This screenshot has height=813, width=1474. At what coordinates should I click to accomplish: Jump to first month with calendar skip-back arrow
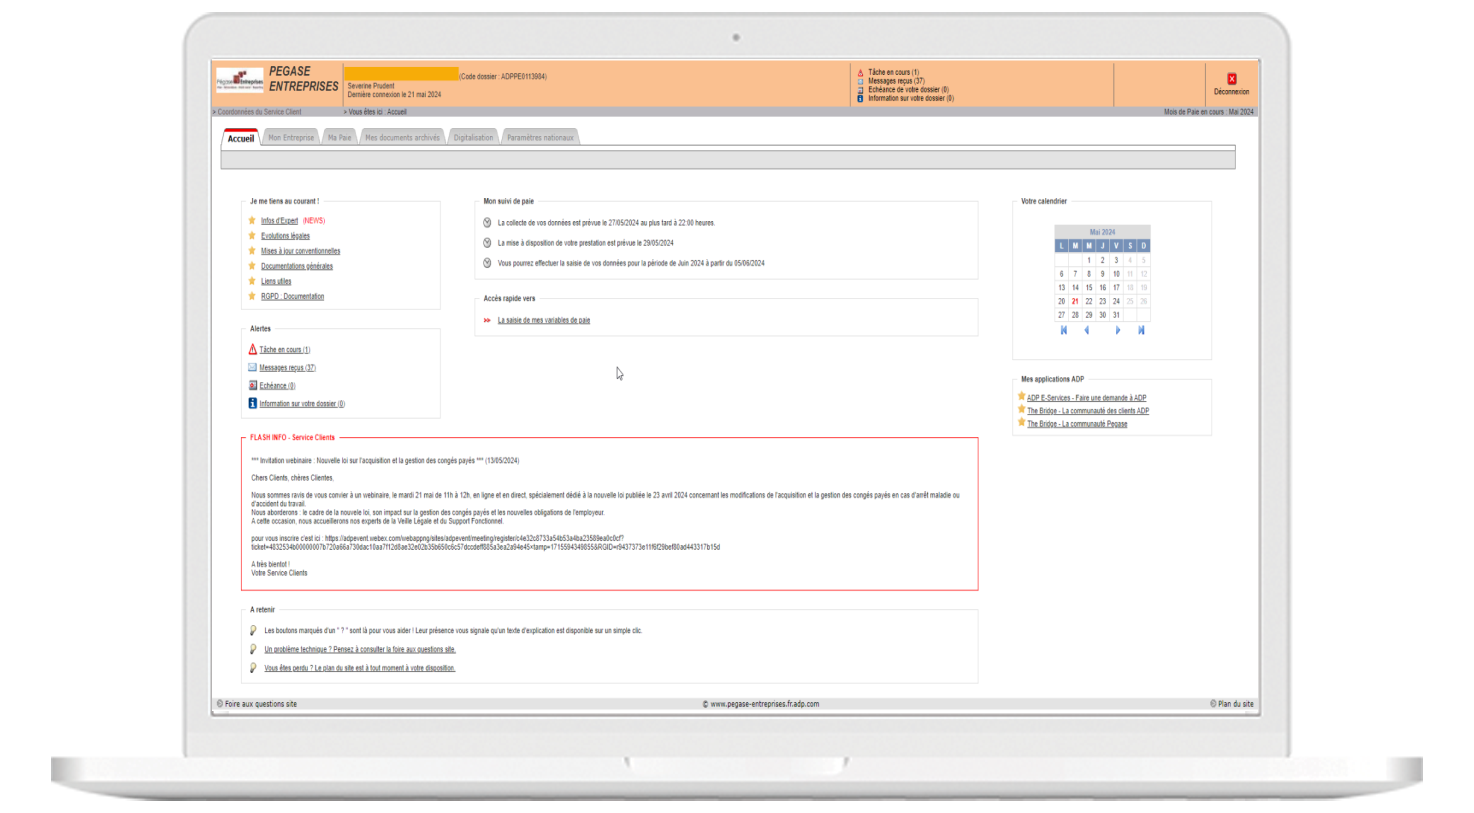click(x=1063, y=330)
